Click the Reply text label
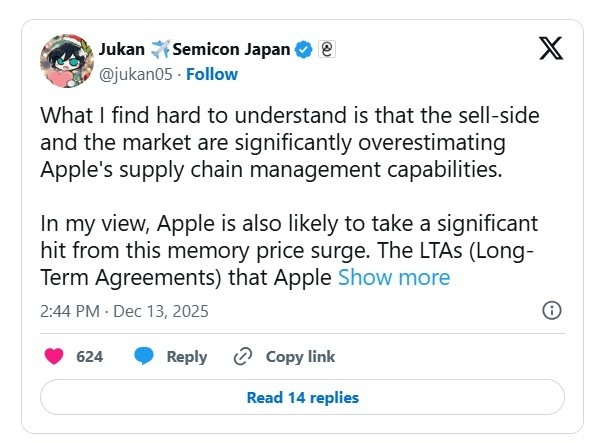 (x=186, y=356)
